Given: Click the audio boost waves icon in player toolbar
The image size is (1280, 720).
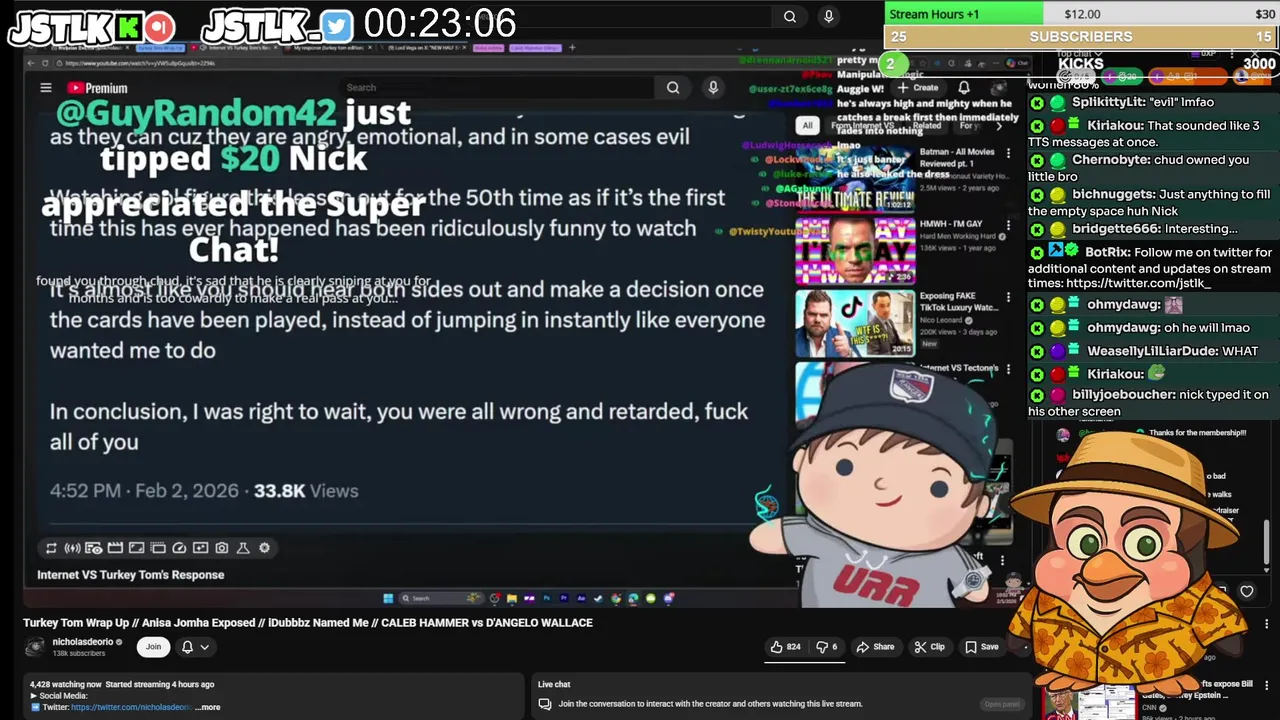Looking at the screenshot, I should [72, 548].
